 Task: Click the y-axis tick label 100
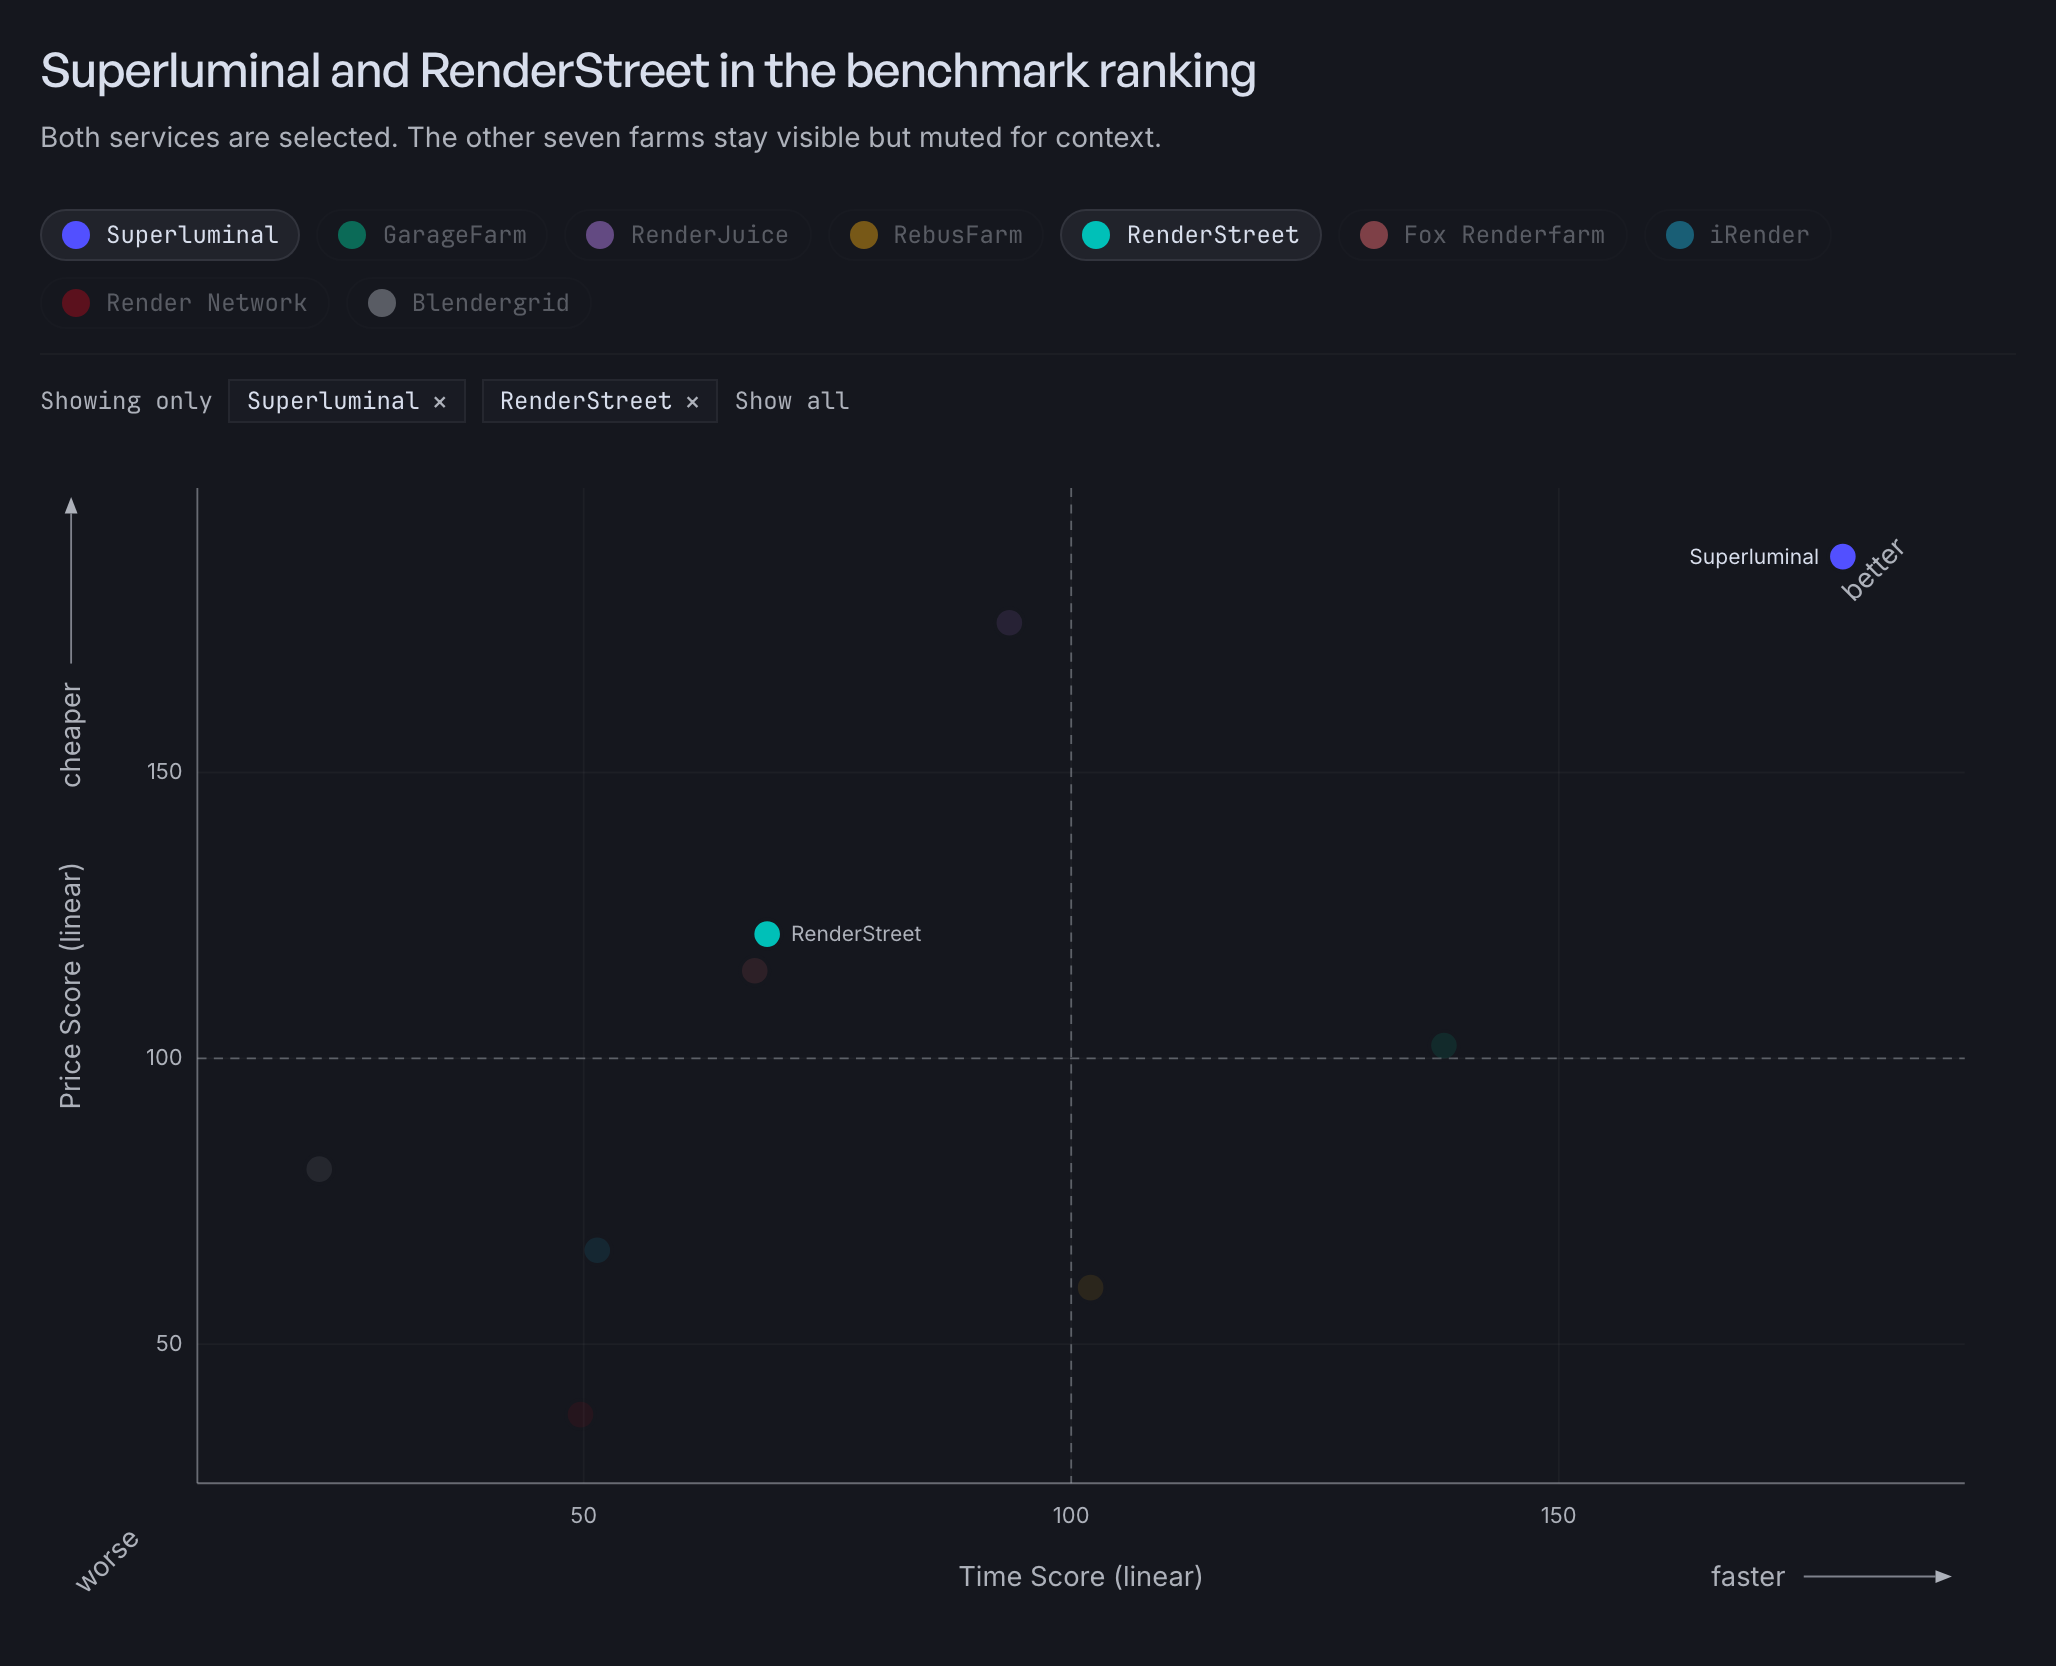[164, 1058]
